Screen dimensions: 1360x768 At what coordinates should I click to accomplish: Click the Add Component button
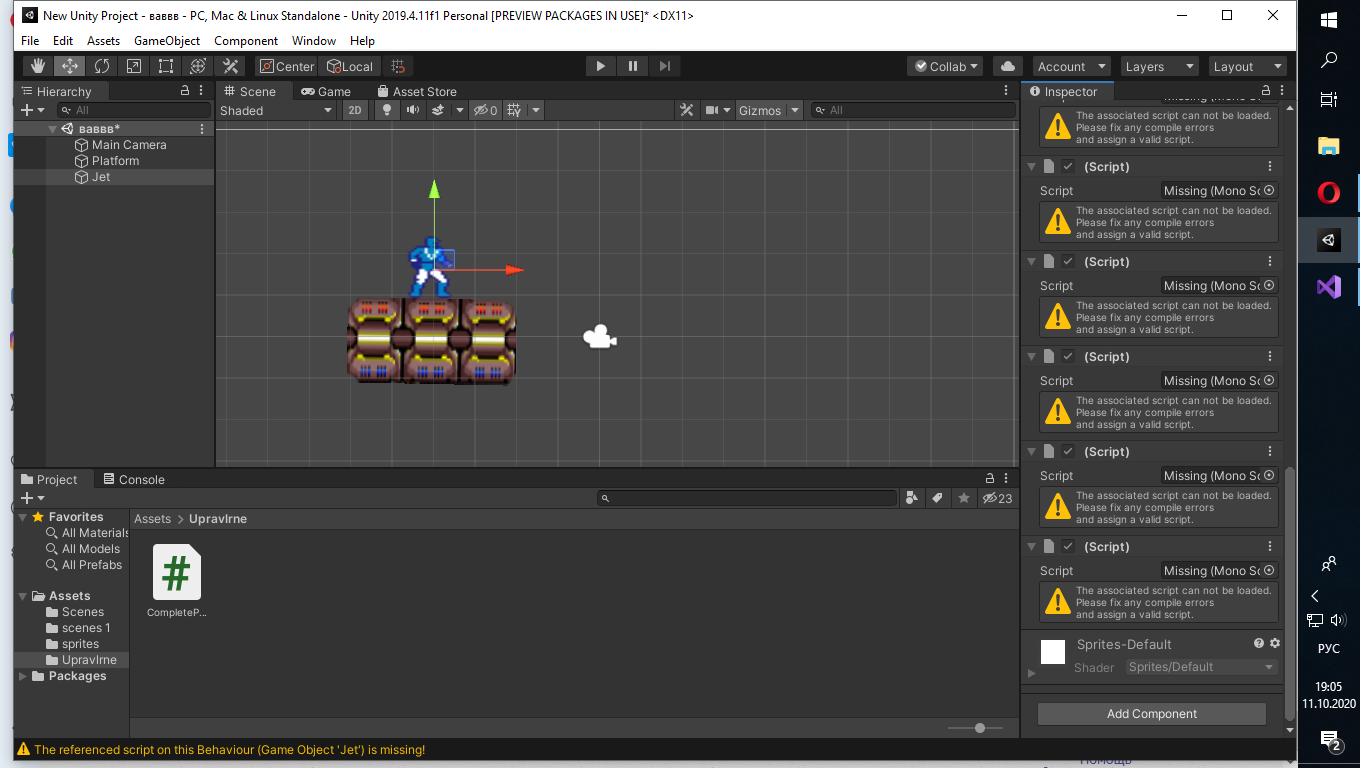pos(1152,713)
